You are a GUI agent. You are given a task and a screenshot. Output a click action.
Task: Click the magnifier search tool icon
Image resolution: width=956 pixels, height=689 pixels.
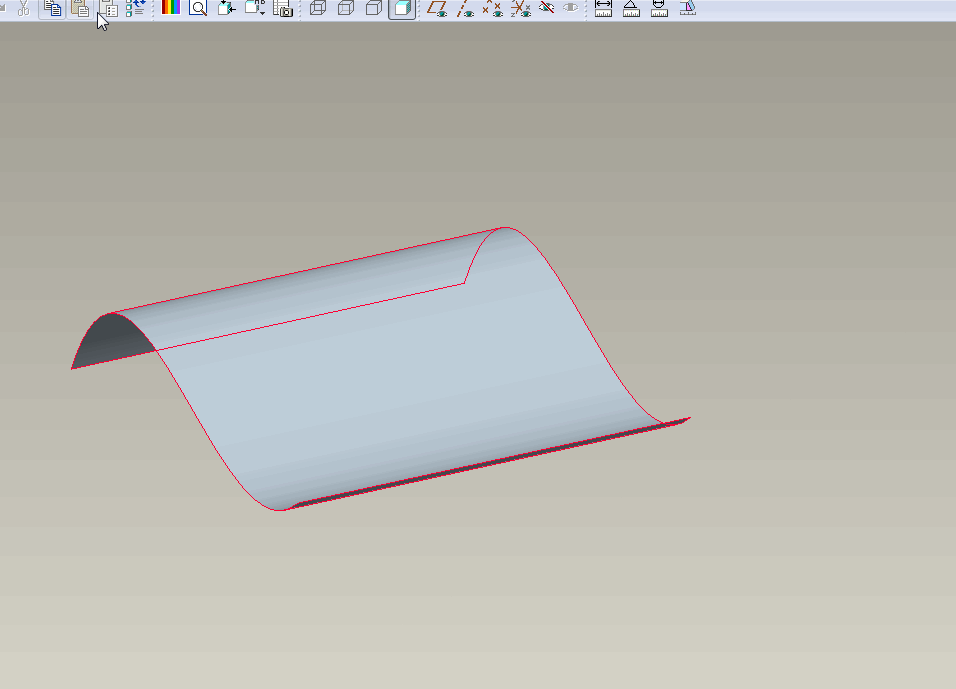[198, 8]
